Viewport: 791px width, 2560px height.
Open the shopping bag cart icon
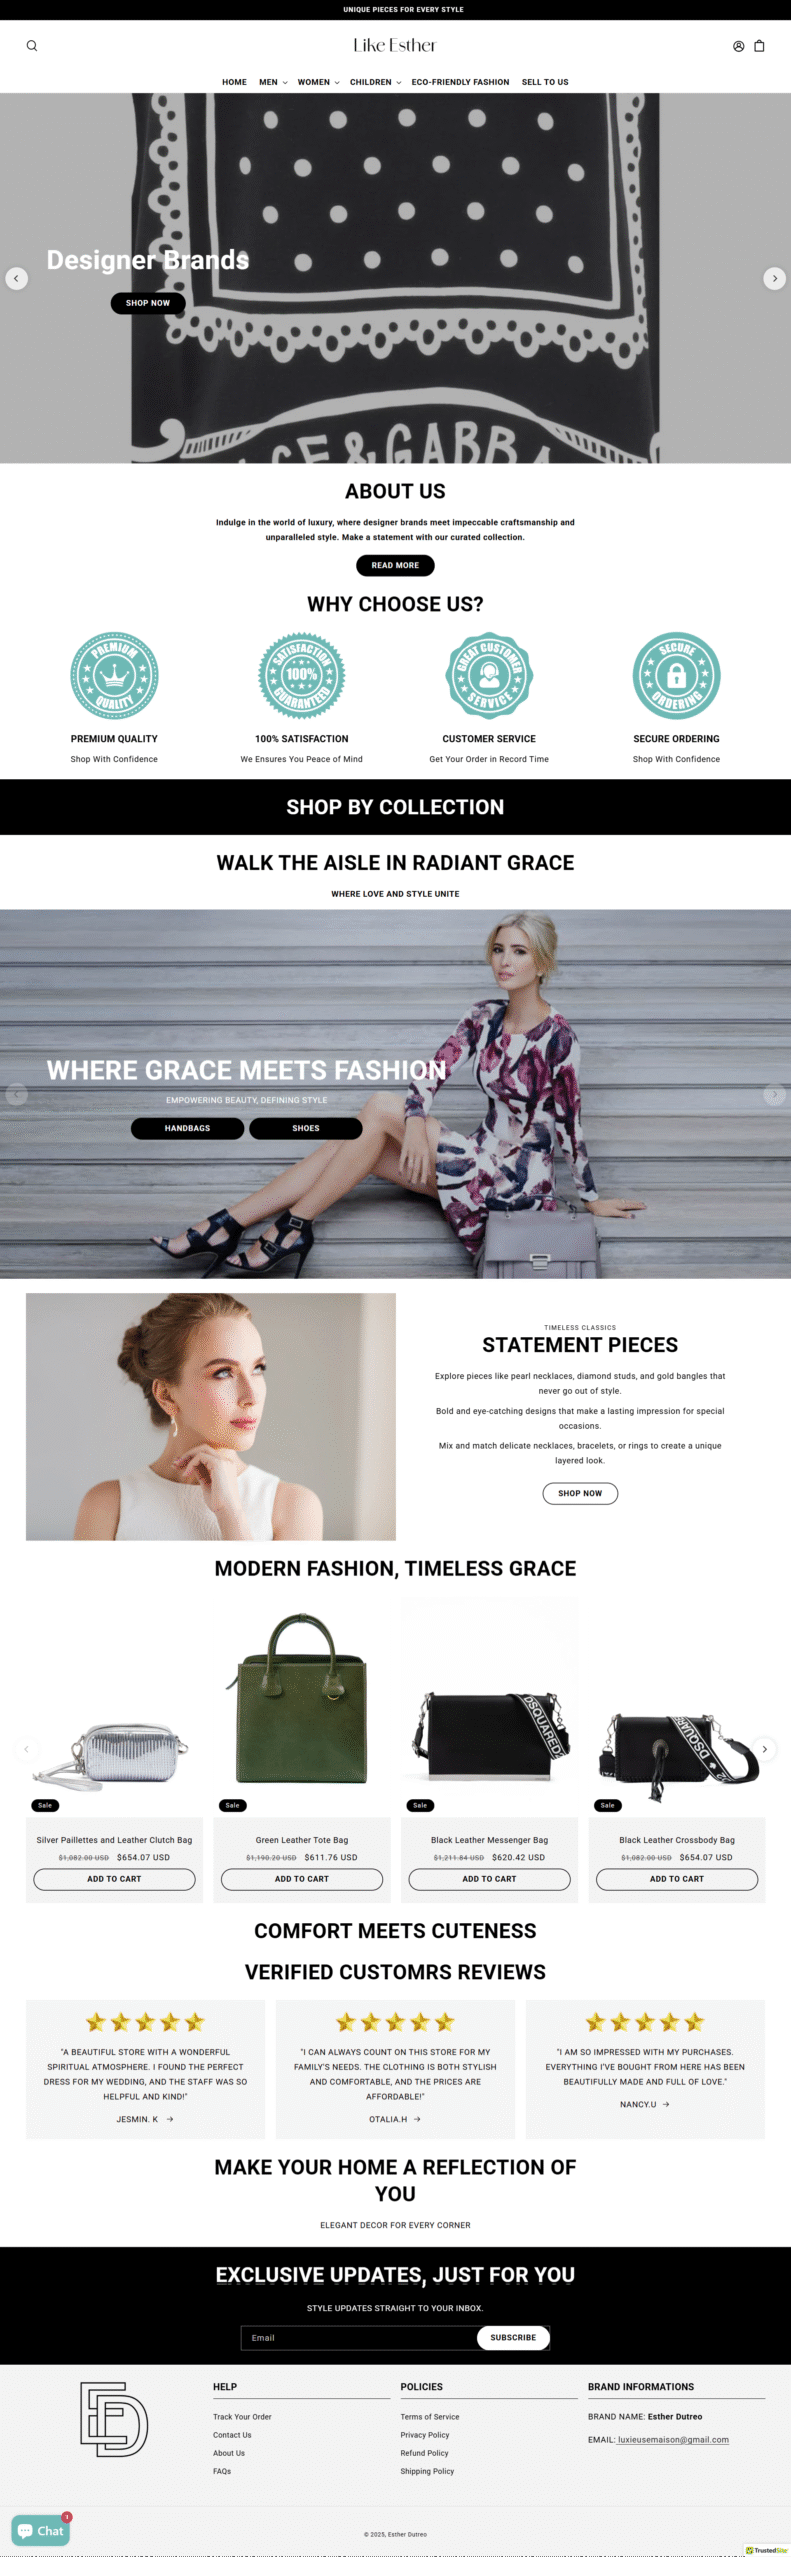(x=759, y=46)
